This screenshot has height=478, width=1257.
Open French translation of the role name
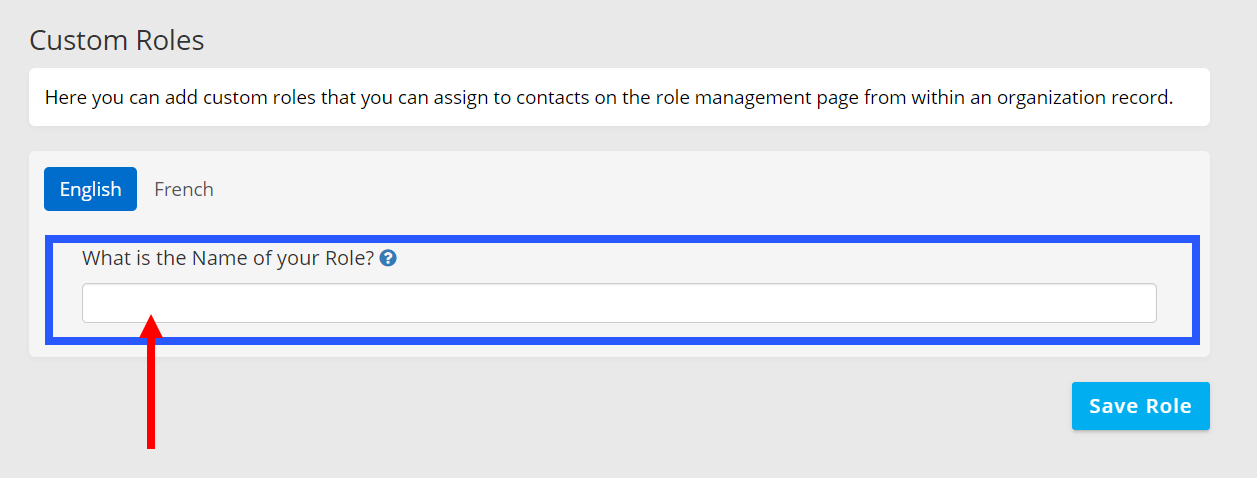coord(184,189)
